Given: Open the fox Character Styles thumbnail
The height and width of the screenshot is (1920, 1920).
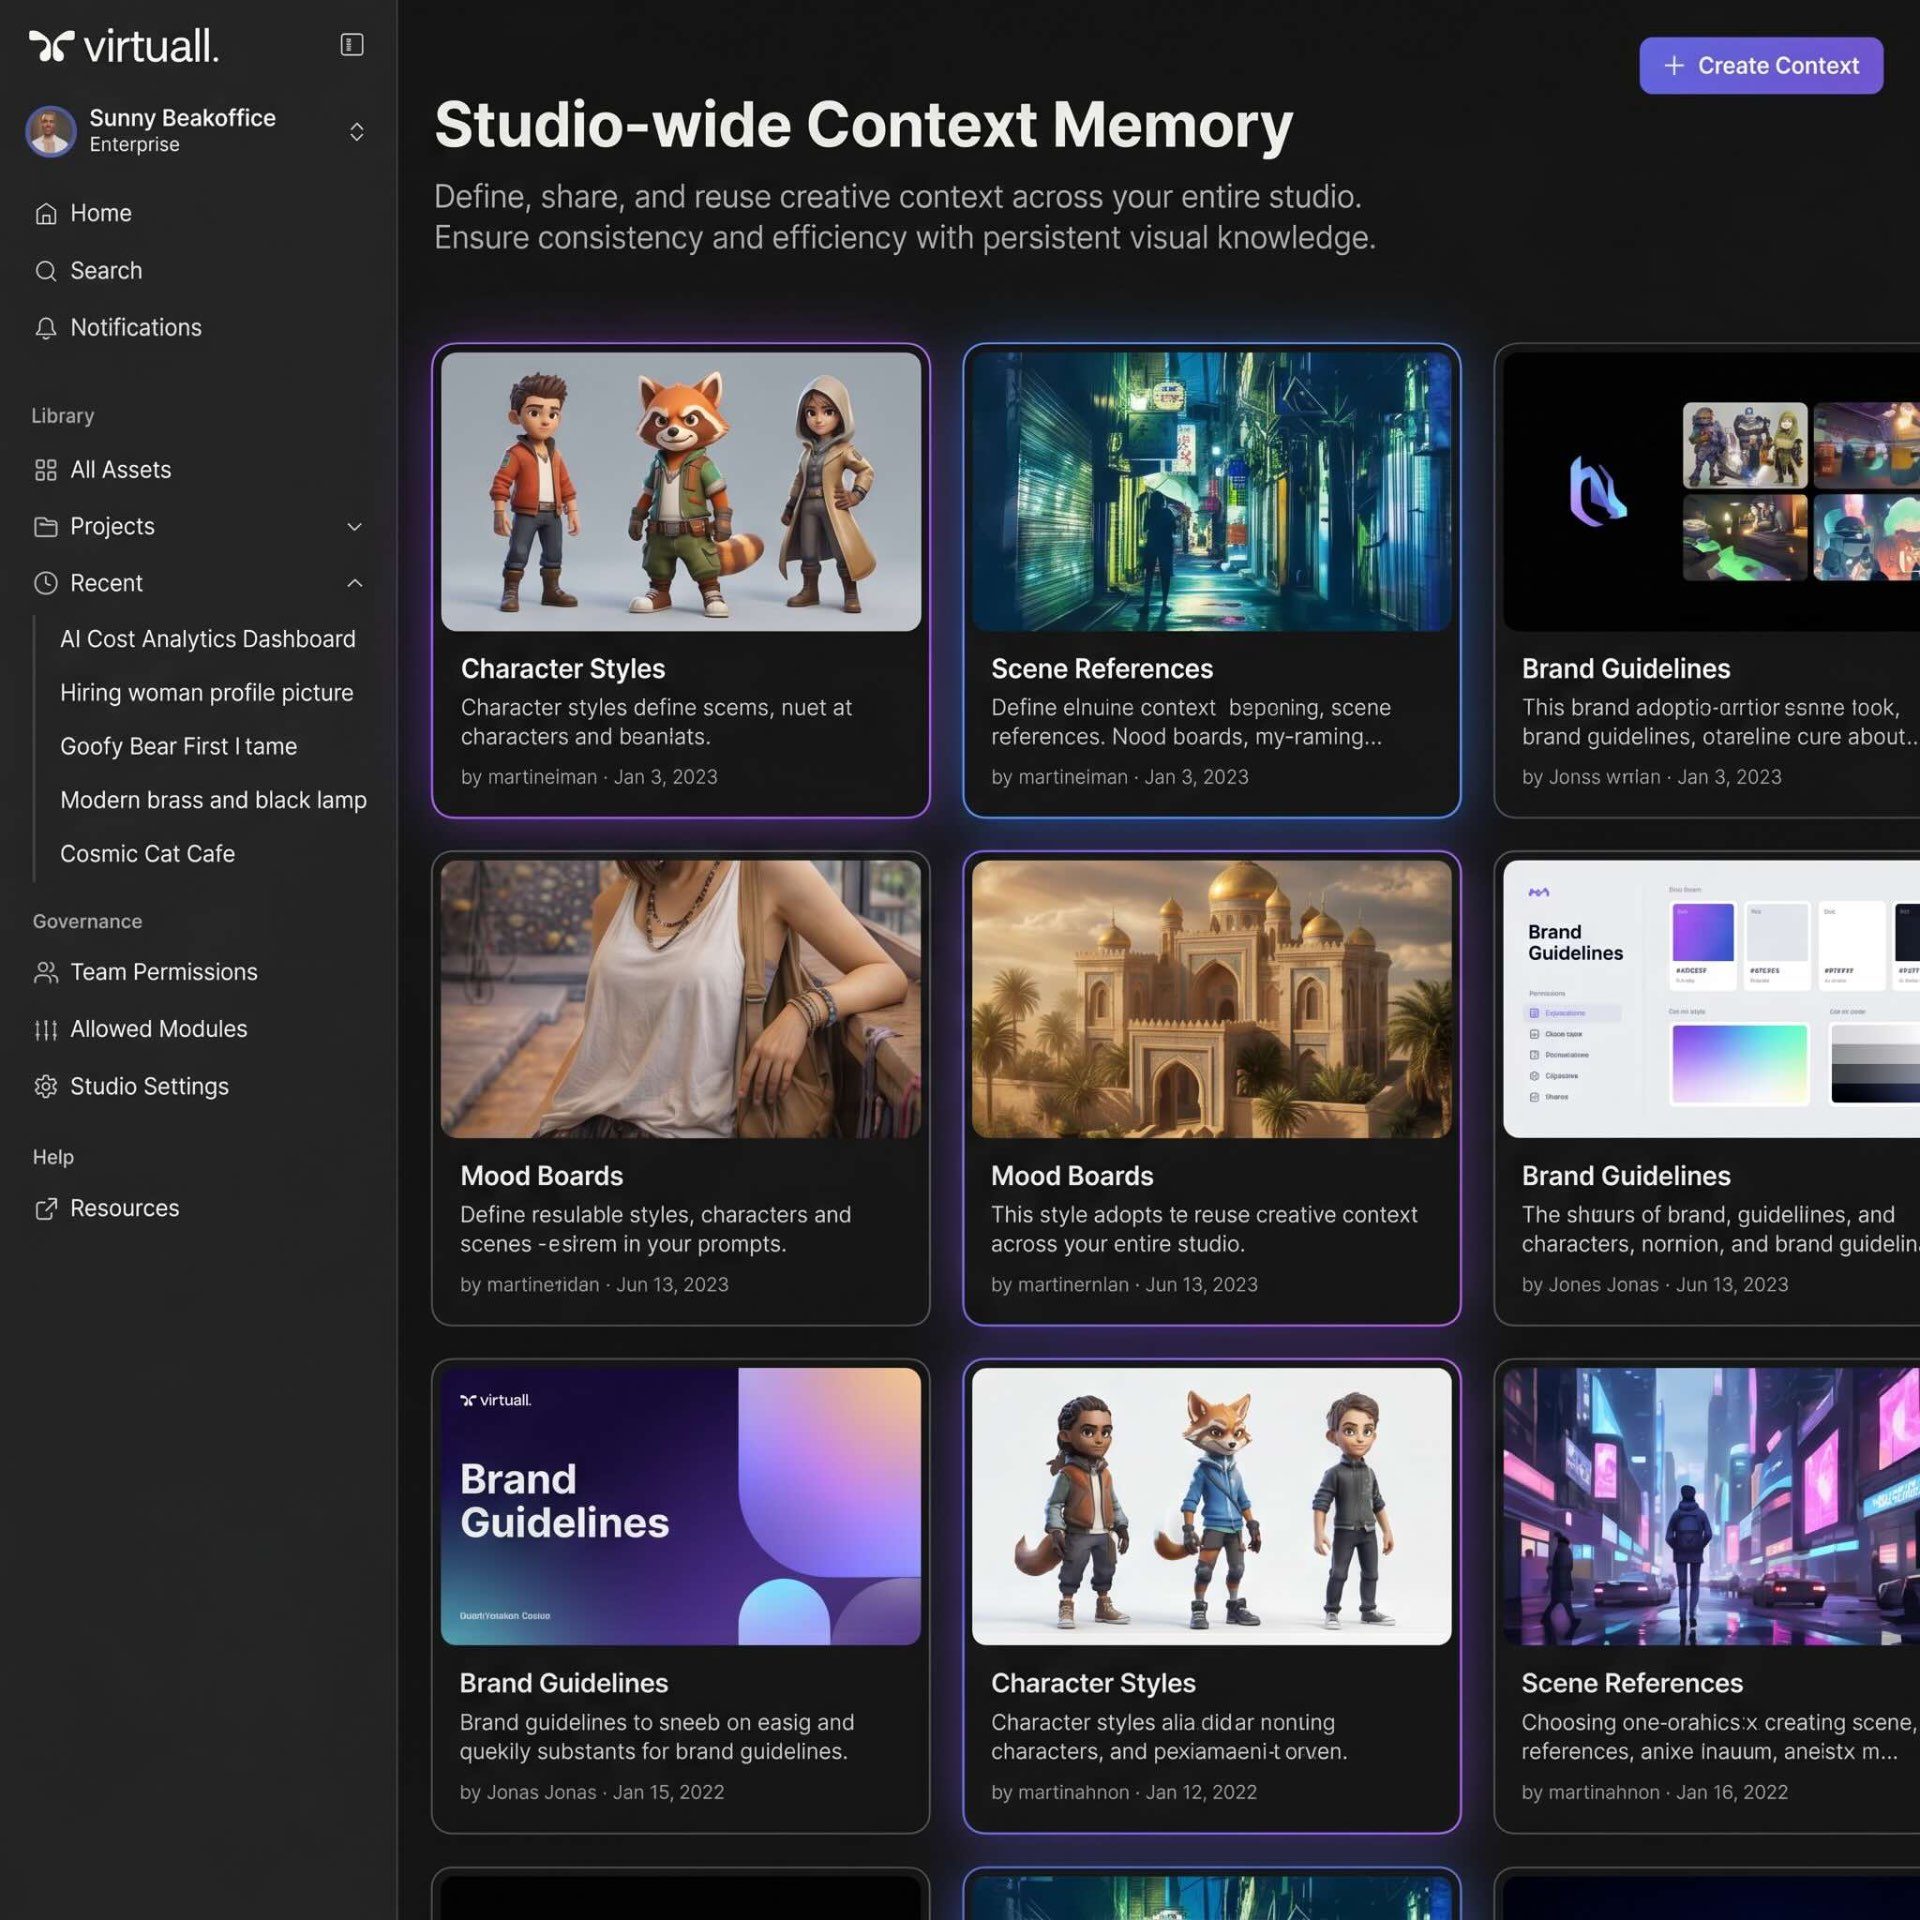Looking at the screenshot, I should 1211,1507.
